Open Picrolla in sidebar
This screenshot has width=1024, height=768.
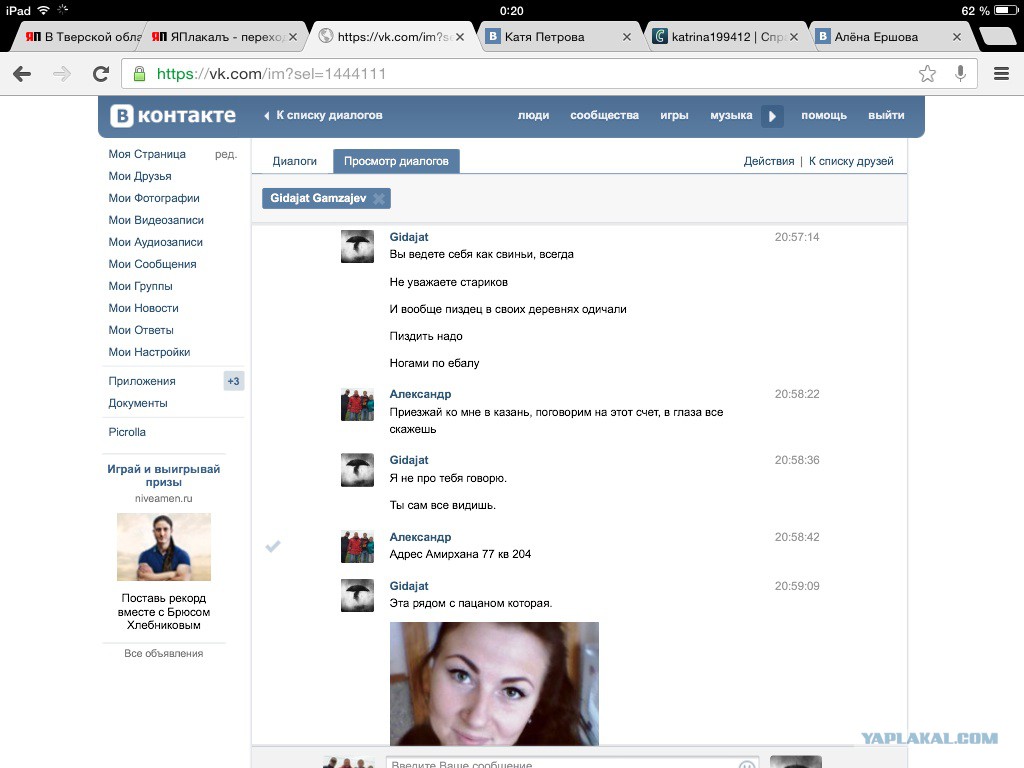click(x=127, y=432)
